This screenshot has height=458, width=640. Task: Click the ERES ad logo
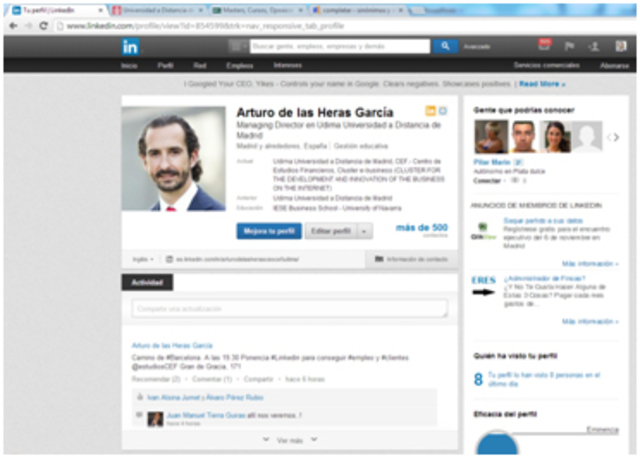click(483, 285)
